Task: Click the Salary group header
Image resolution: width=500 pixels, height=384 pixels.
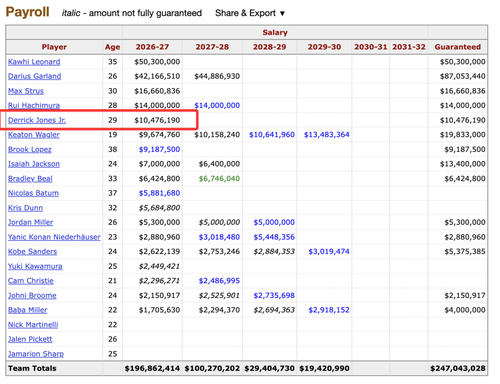Action: 275,33
